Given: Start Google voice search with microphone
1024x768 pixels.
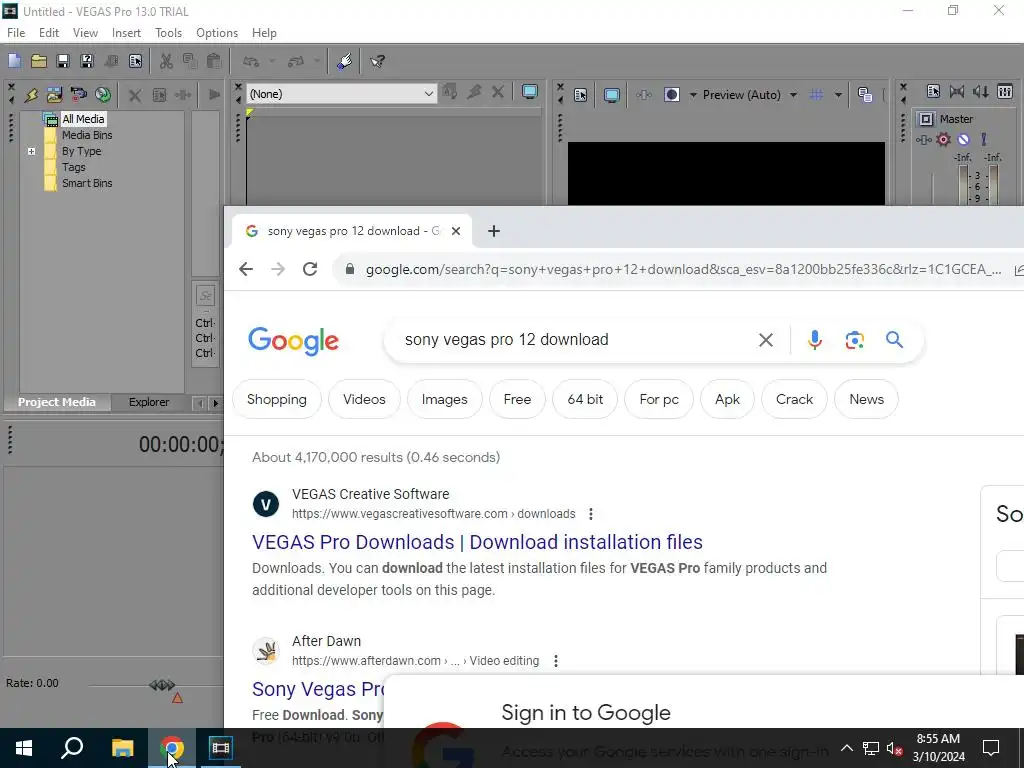Looking at the screenshot, I should pyautogui.click(x=814, y=340).
